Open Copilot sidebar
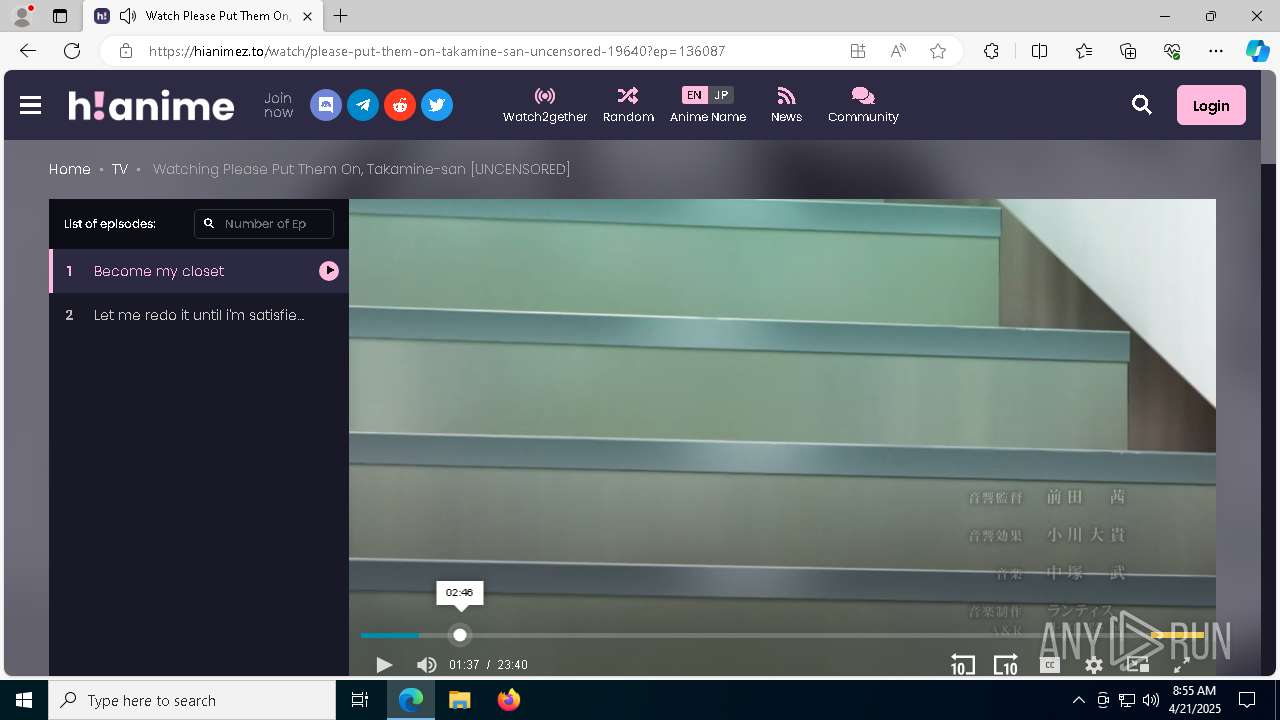Screen dimensions: 1280x720 [1257, 51]
